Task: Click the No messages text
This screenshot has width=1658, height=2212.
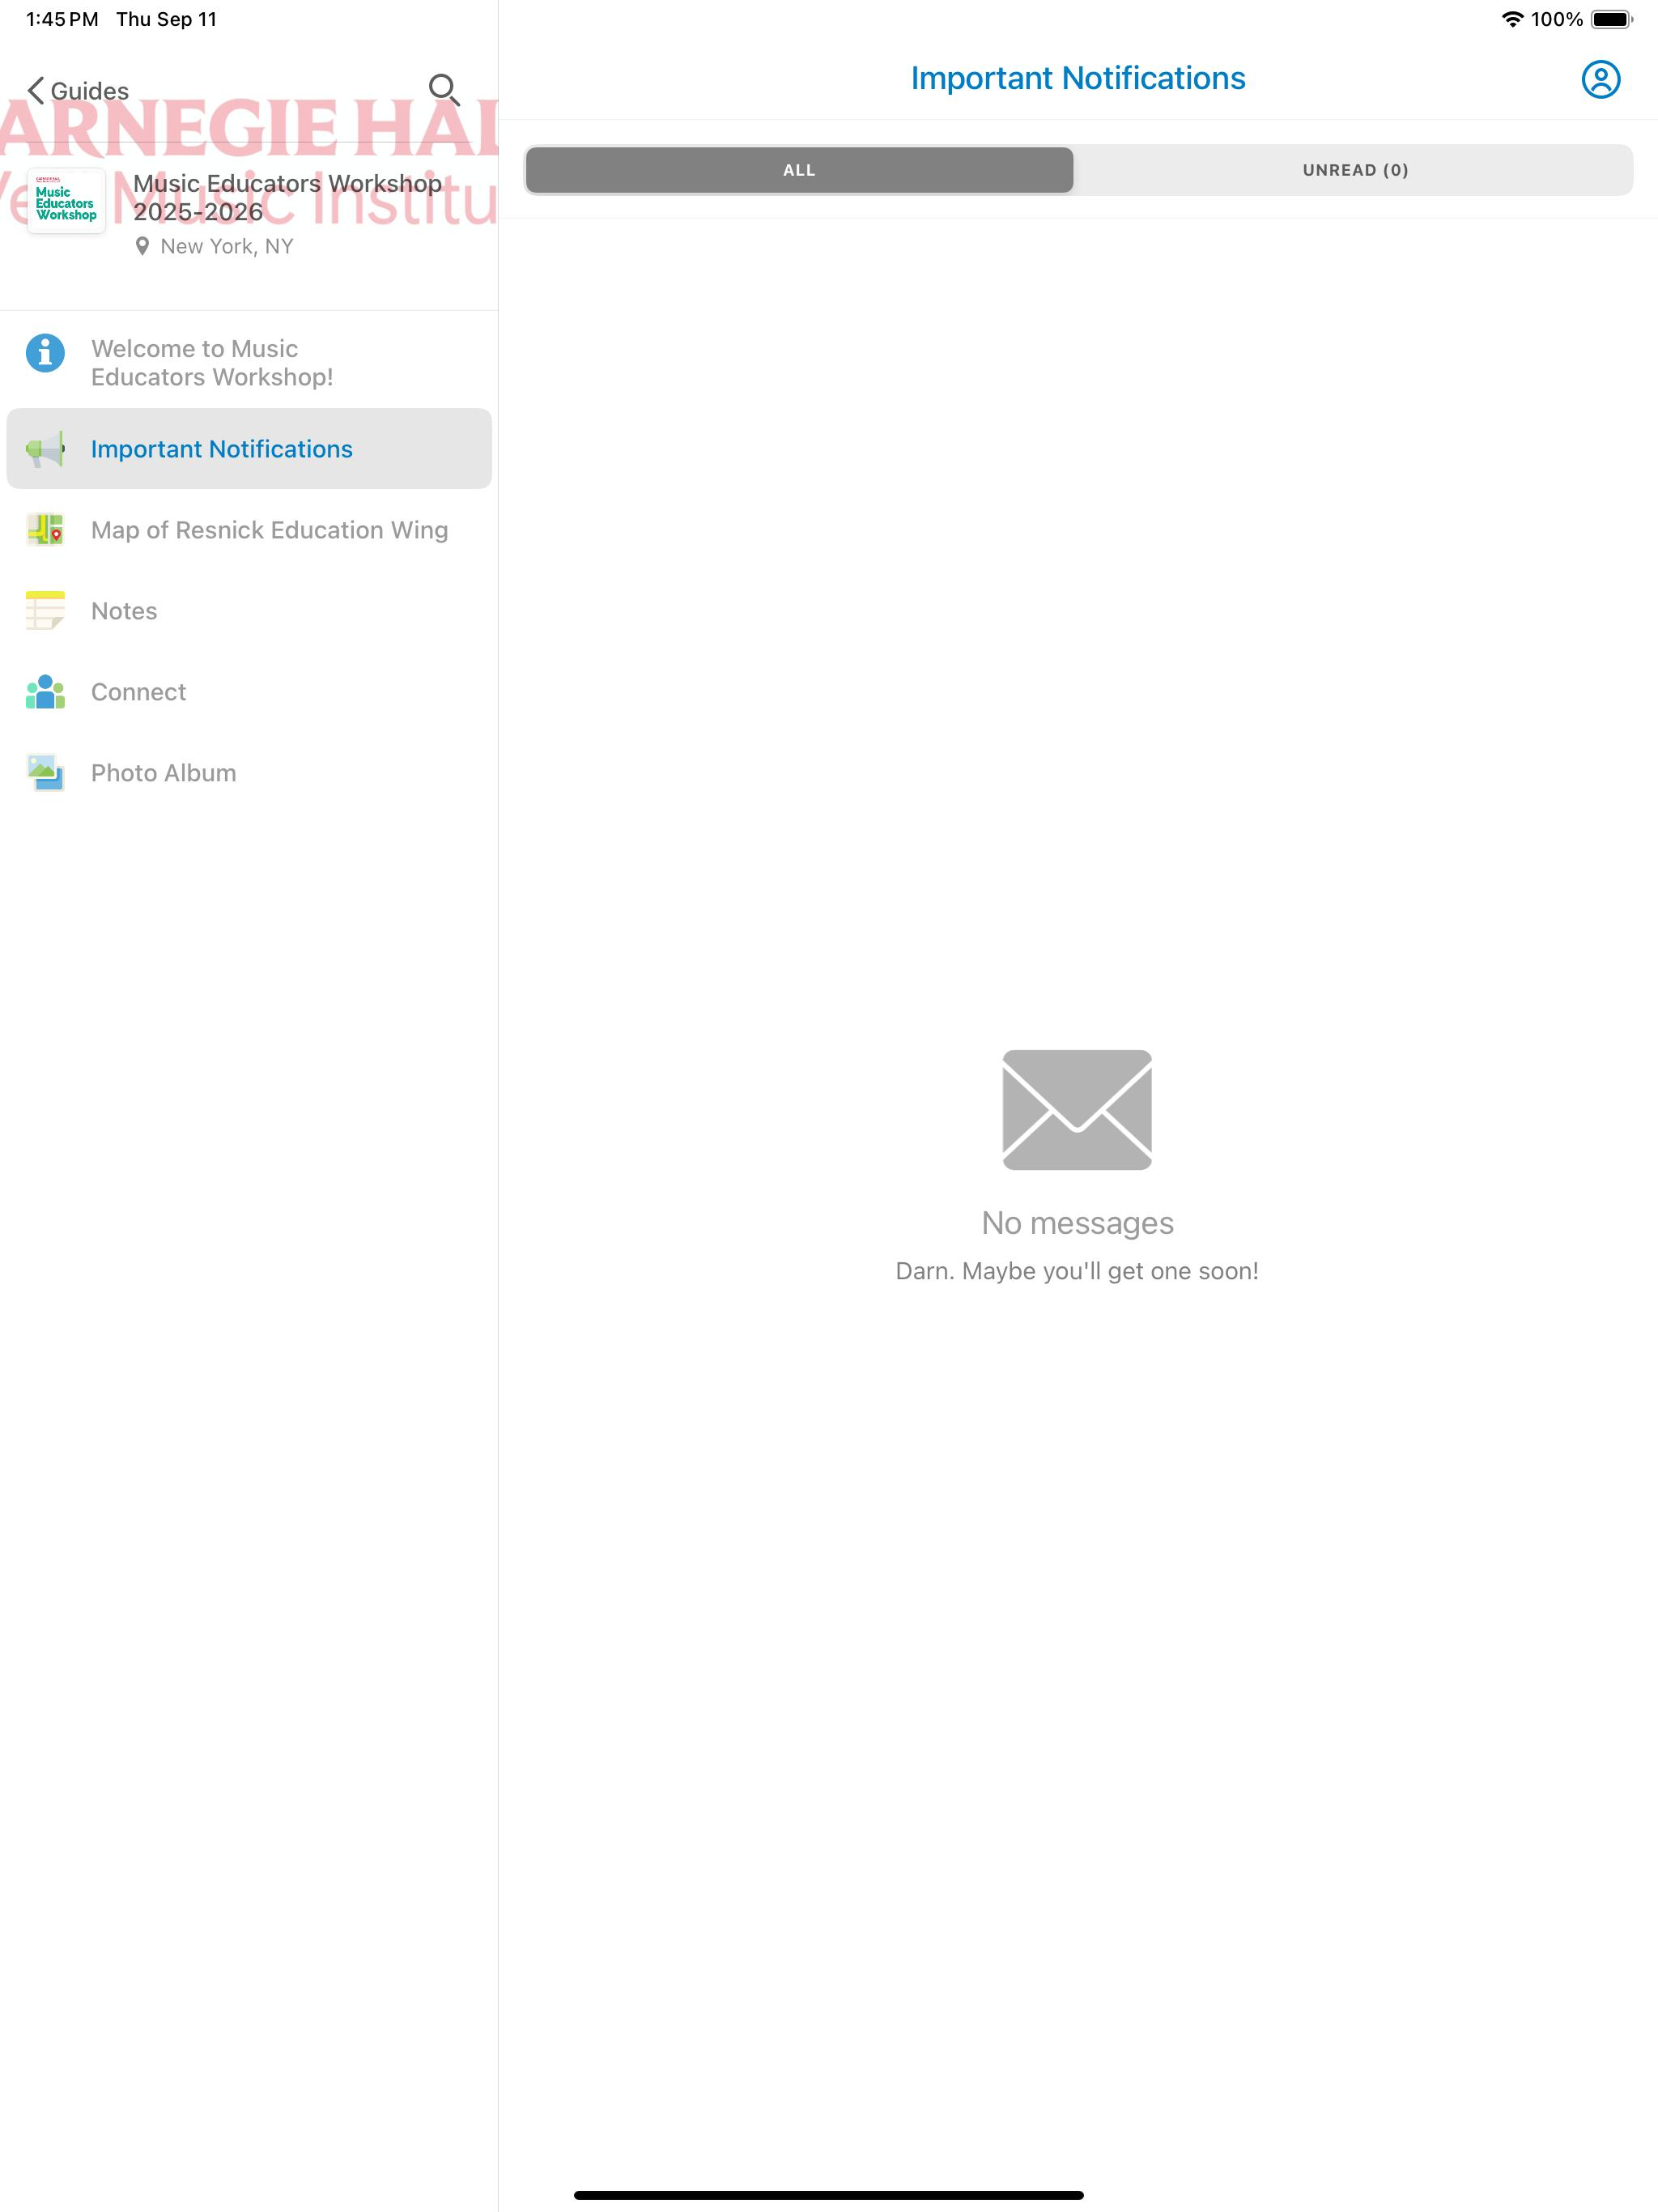Action: tap(1077, 1223)
